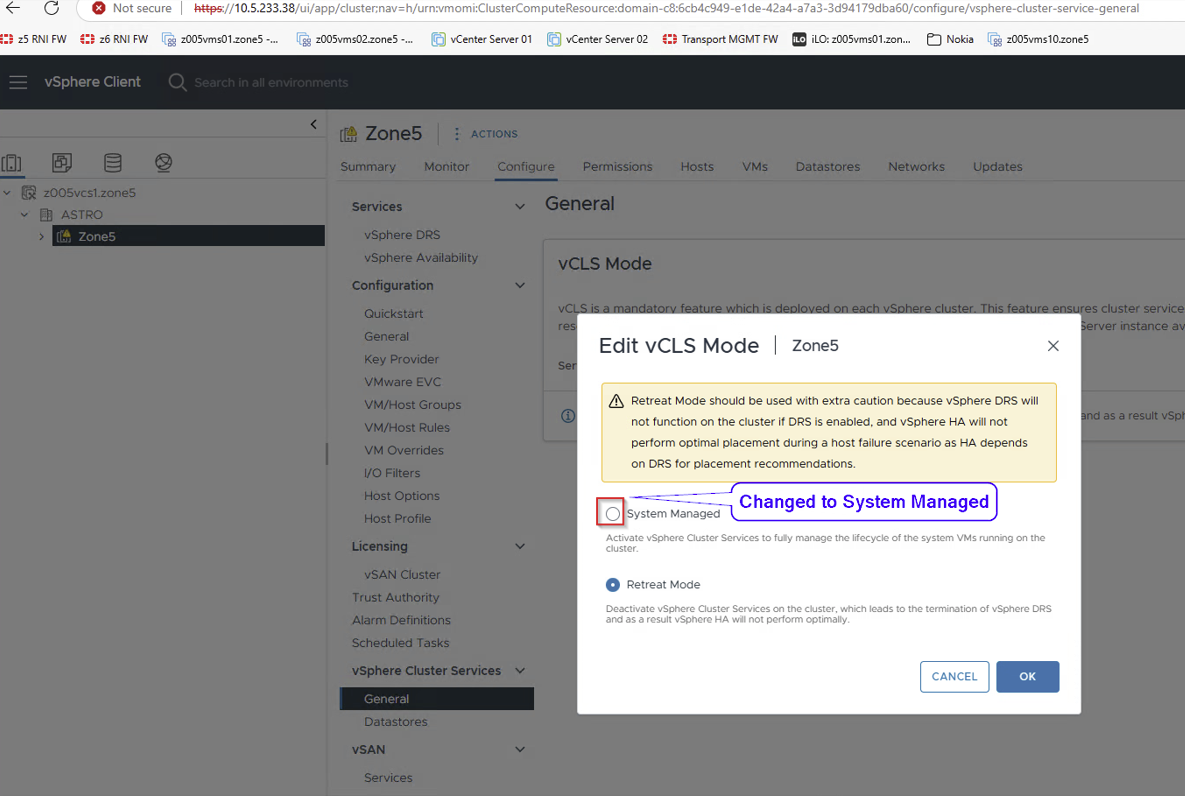Open Datastores under vSphere Cluster Services
1185x796 pixels.
(x=395, y=722)
